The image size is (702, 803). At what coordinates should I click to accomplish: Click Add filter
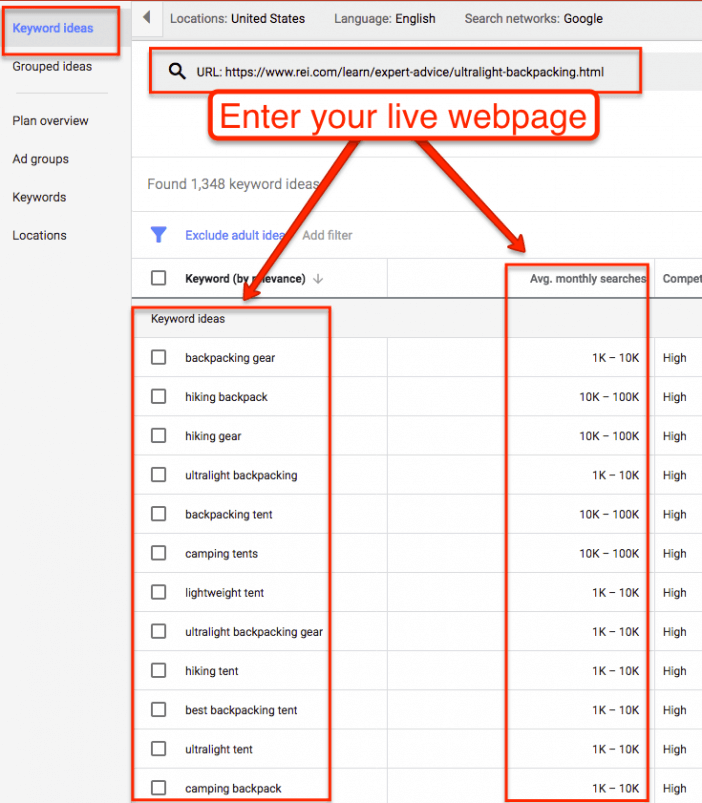[x=327, y=235]
